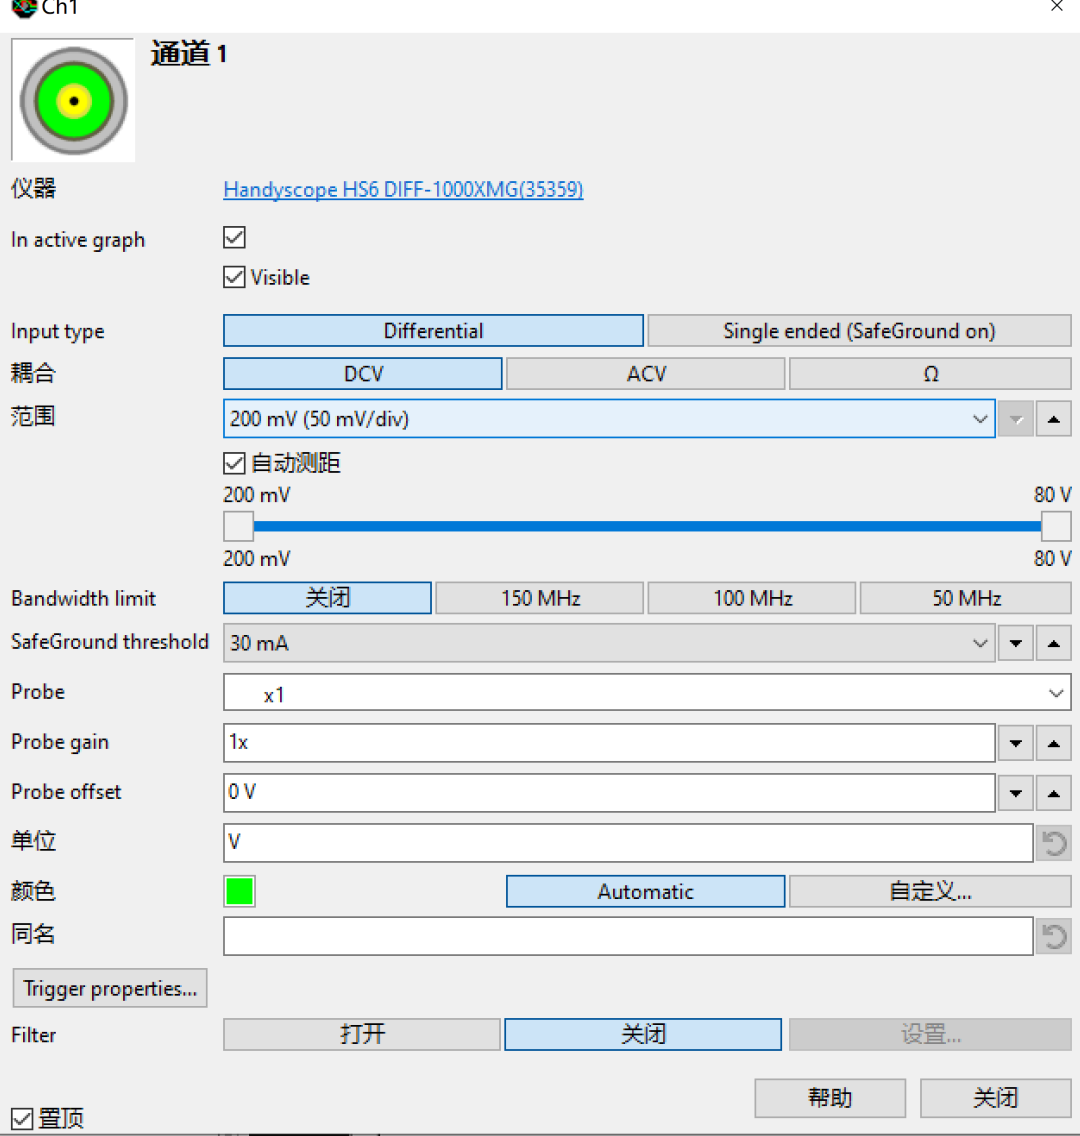Click the left 200 mV slider handle
Screen dimensions: 1080x1136
pyautogui.click(x=238, y=527)
